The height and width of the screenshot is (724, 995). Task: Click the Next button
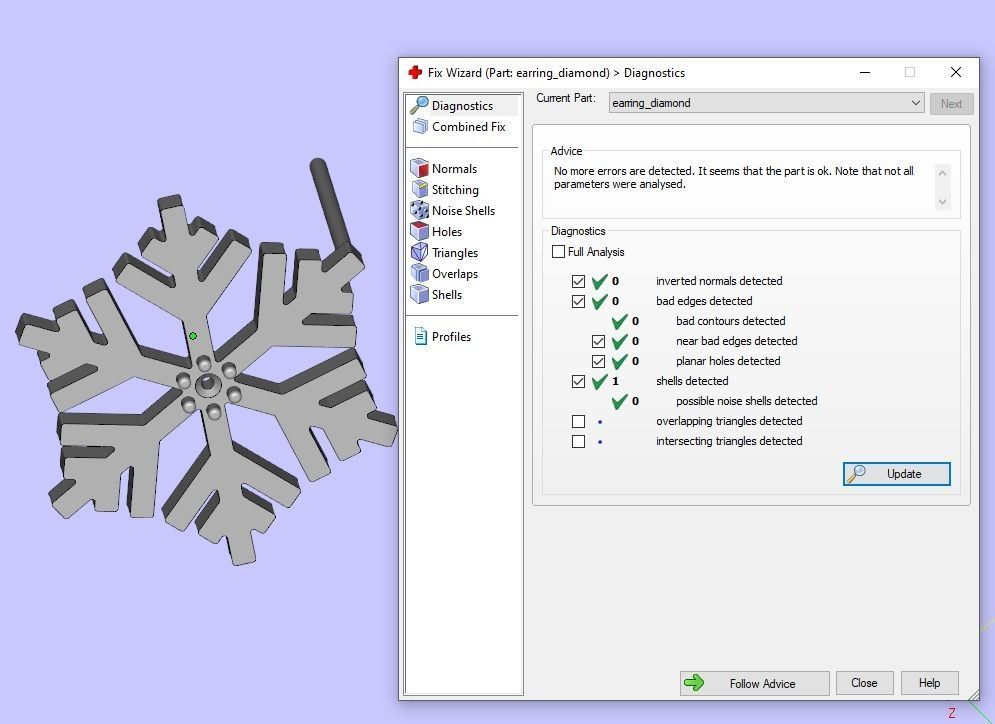coord(951,103)
